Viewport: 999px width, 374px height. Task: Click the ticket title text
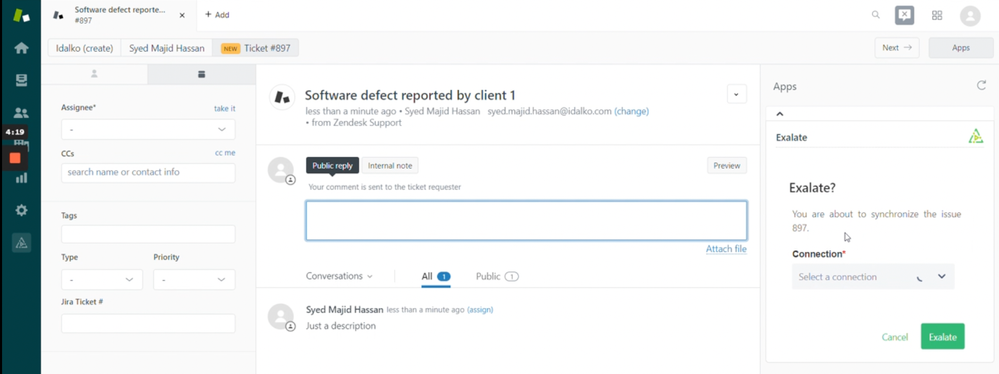(410, 96)
